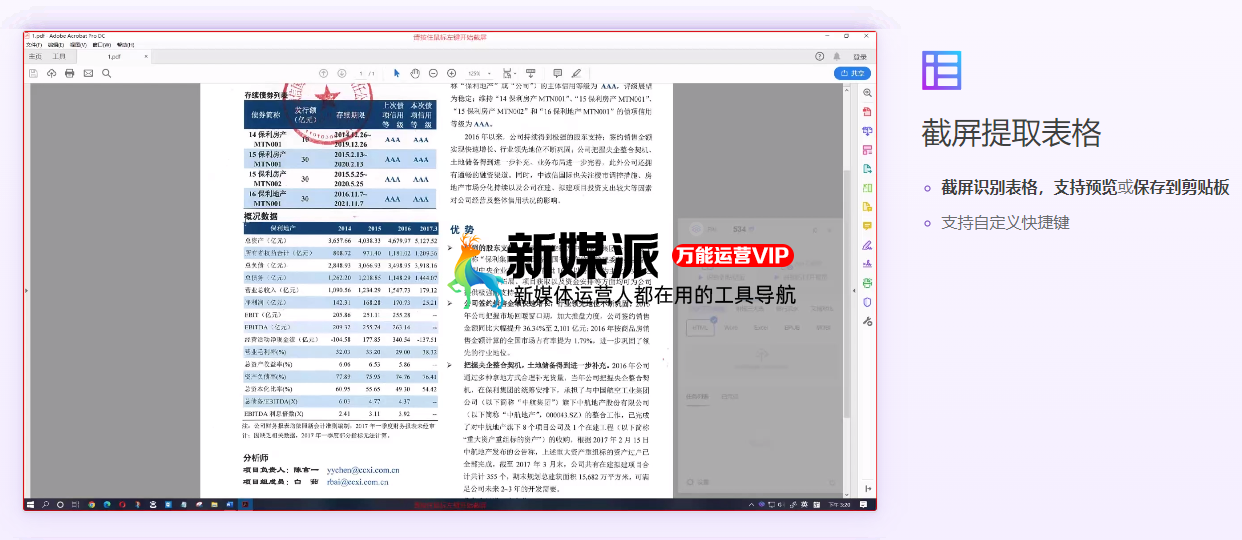Viewport: 1242px width, 540px height.
Task: Print the document using the printer icon
Action: click(70, 73)
